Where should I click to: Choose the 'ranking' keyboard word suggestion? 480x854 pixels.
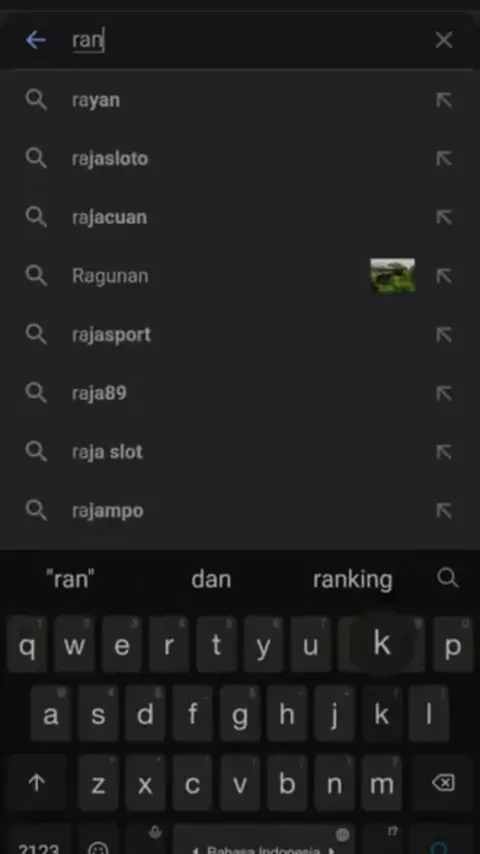(352, 580)
